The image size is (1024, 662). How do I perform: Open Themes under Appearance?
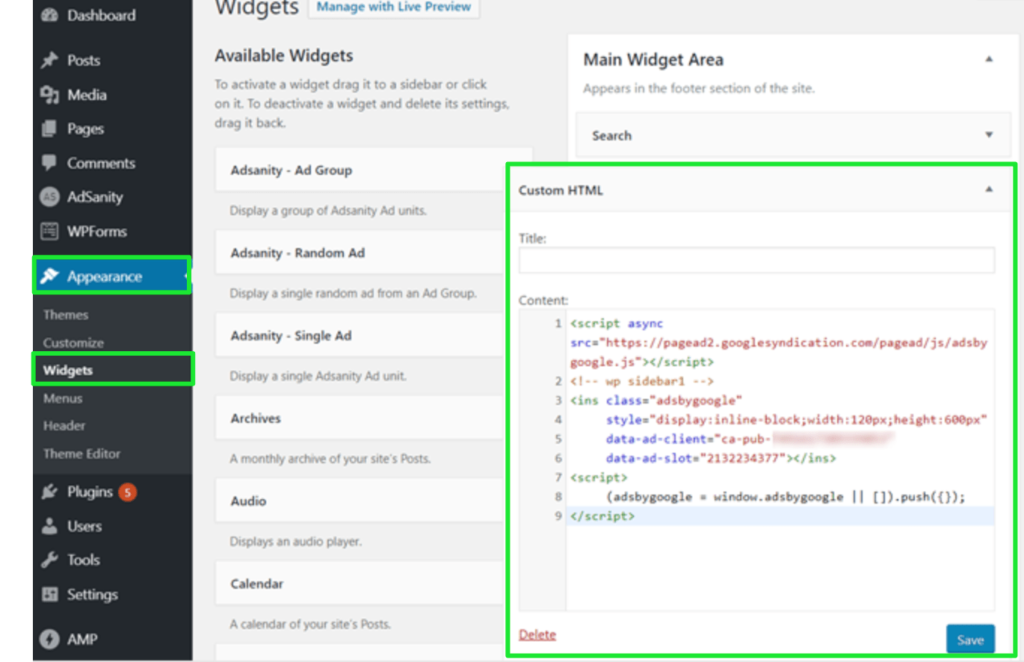65,315
